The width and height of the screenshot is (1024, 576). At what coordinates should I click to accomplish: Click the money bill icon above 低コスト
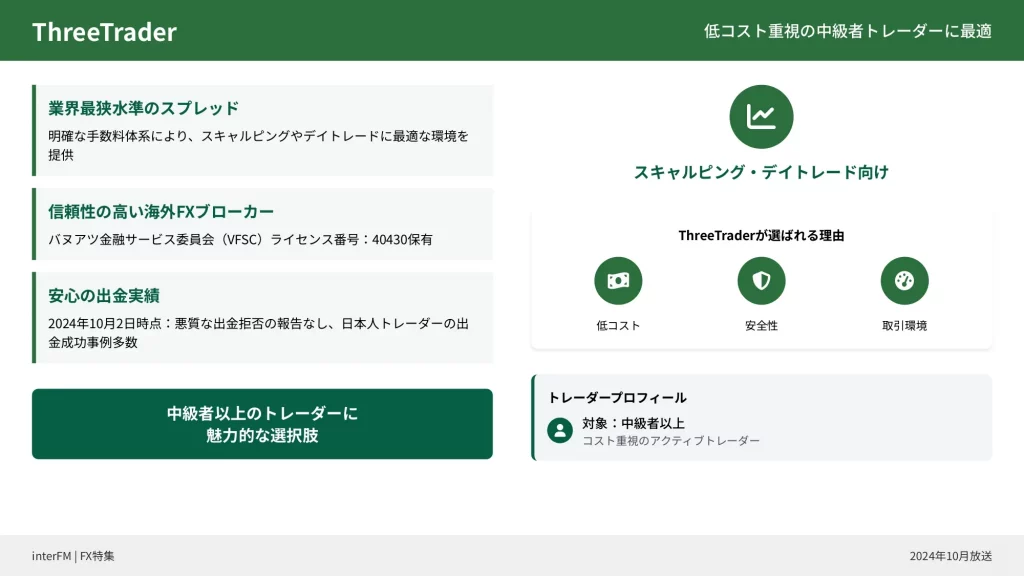618,281
